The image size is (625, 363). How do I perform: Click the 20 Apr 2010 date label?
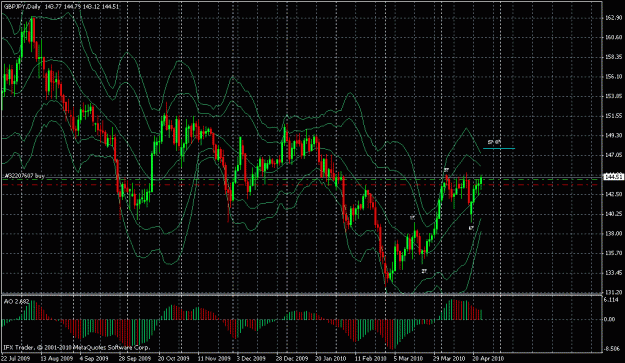488,358
